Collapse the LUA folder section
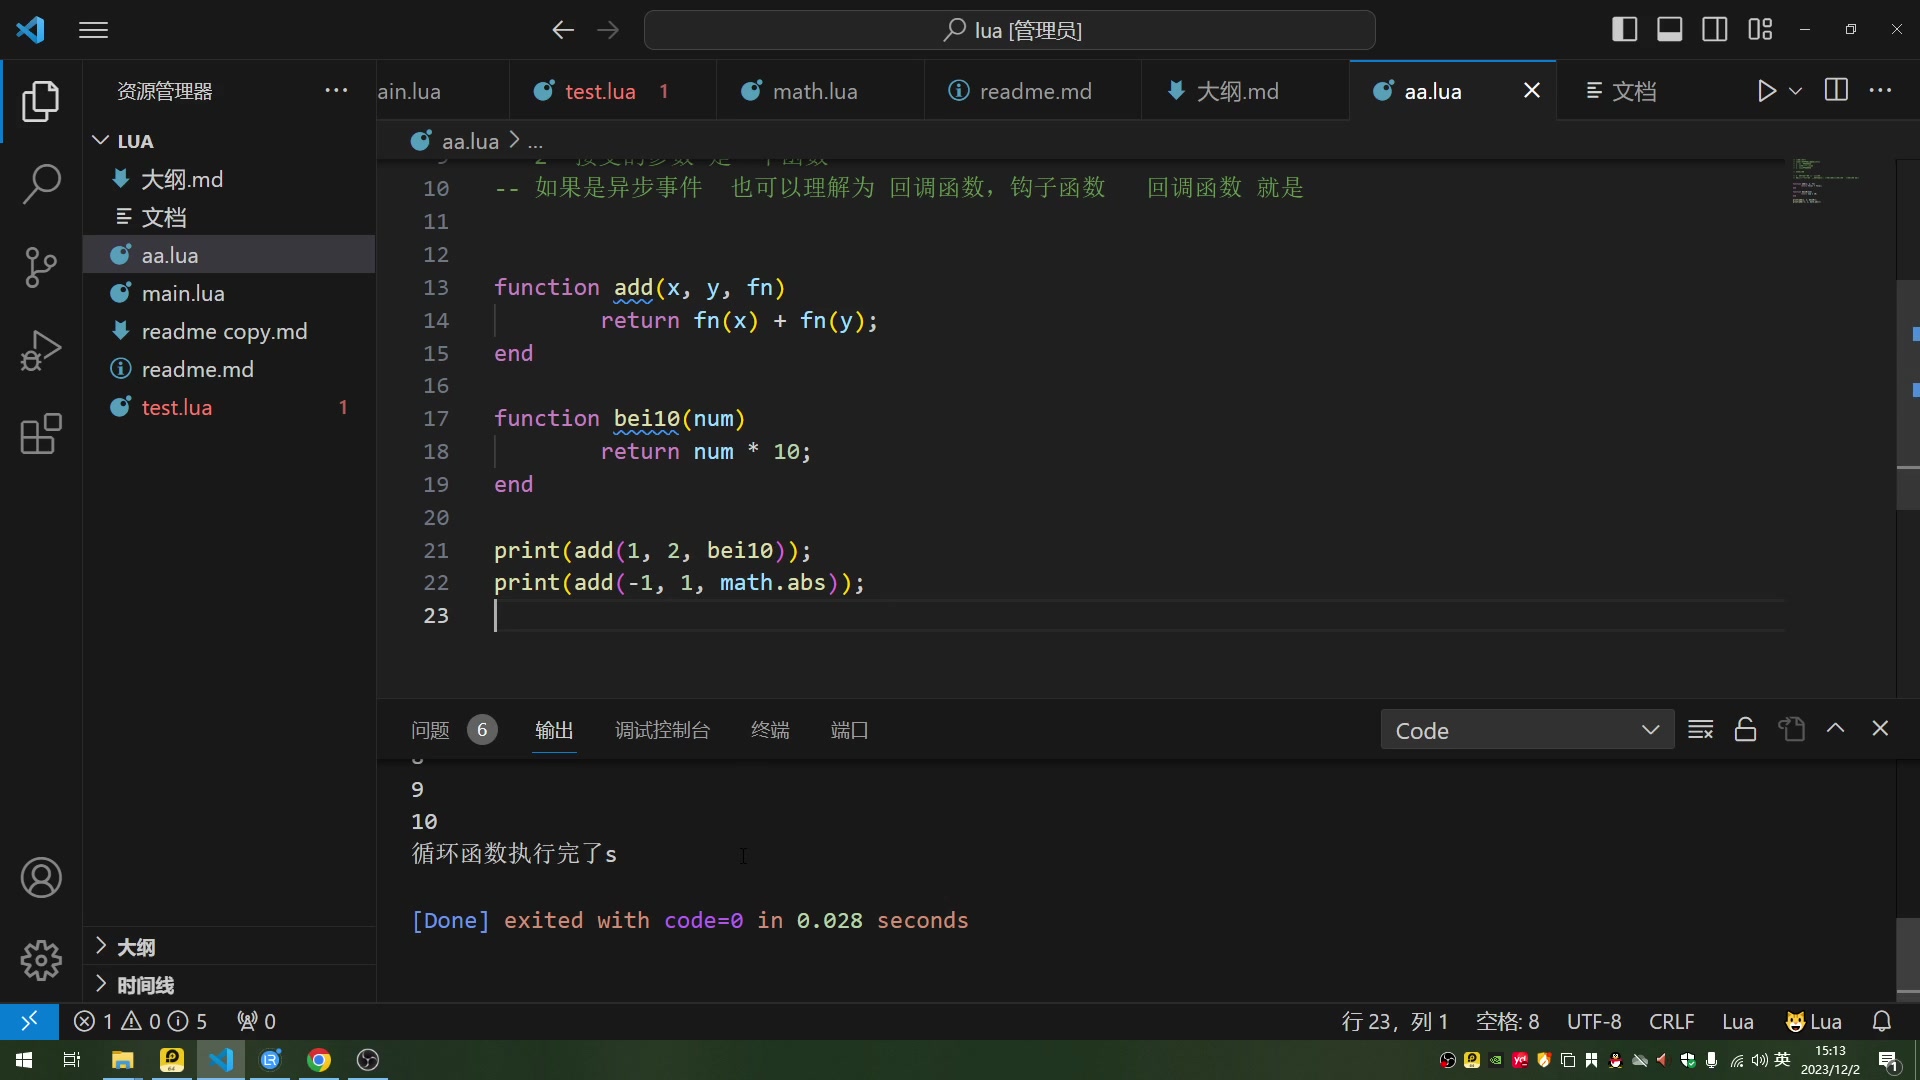Screen dimensions: 1920x1080 pos(229,141)
